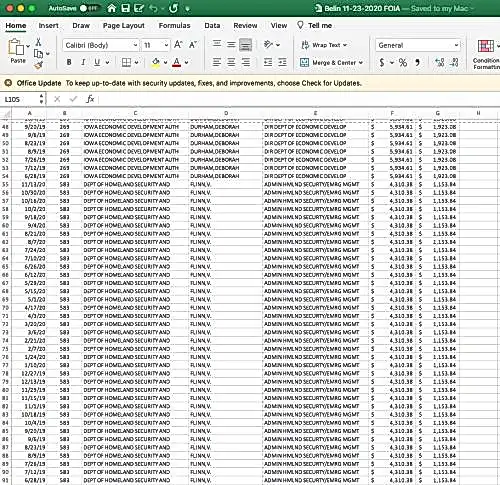Screen dimensions: 500x485
Task: Click the Merge & Center button
Action: coord(328,62)
